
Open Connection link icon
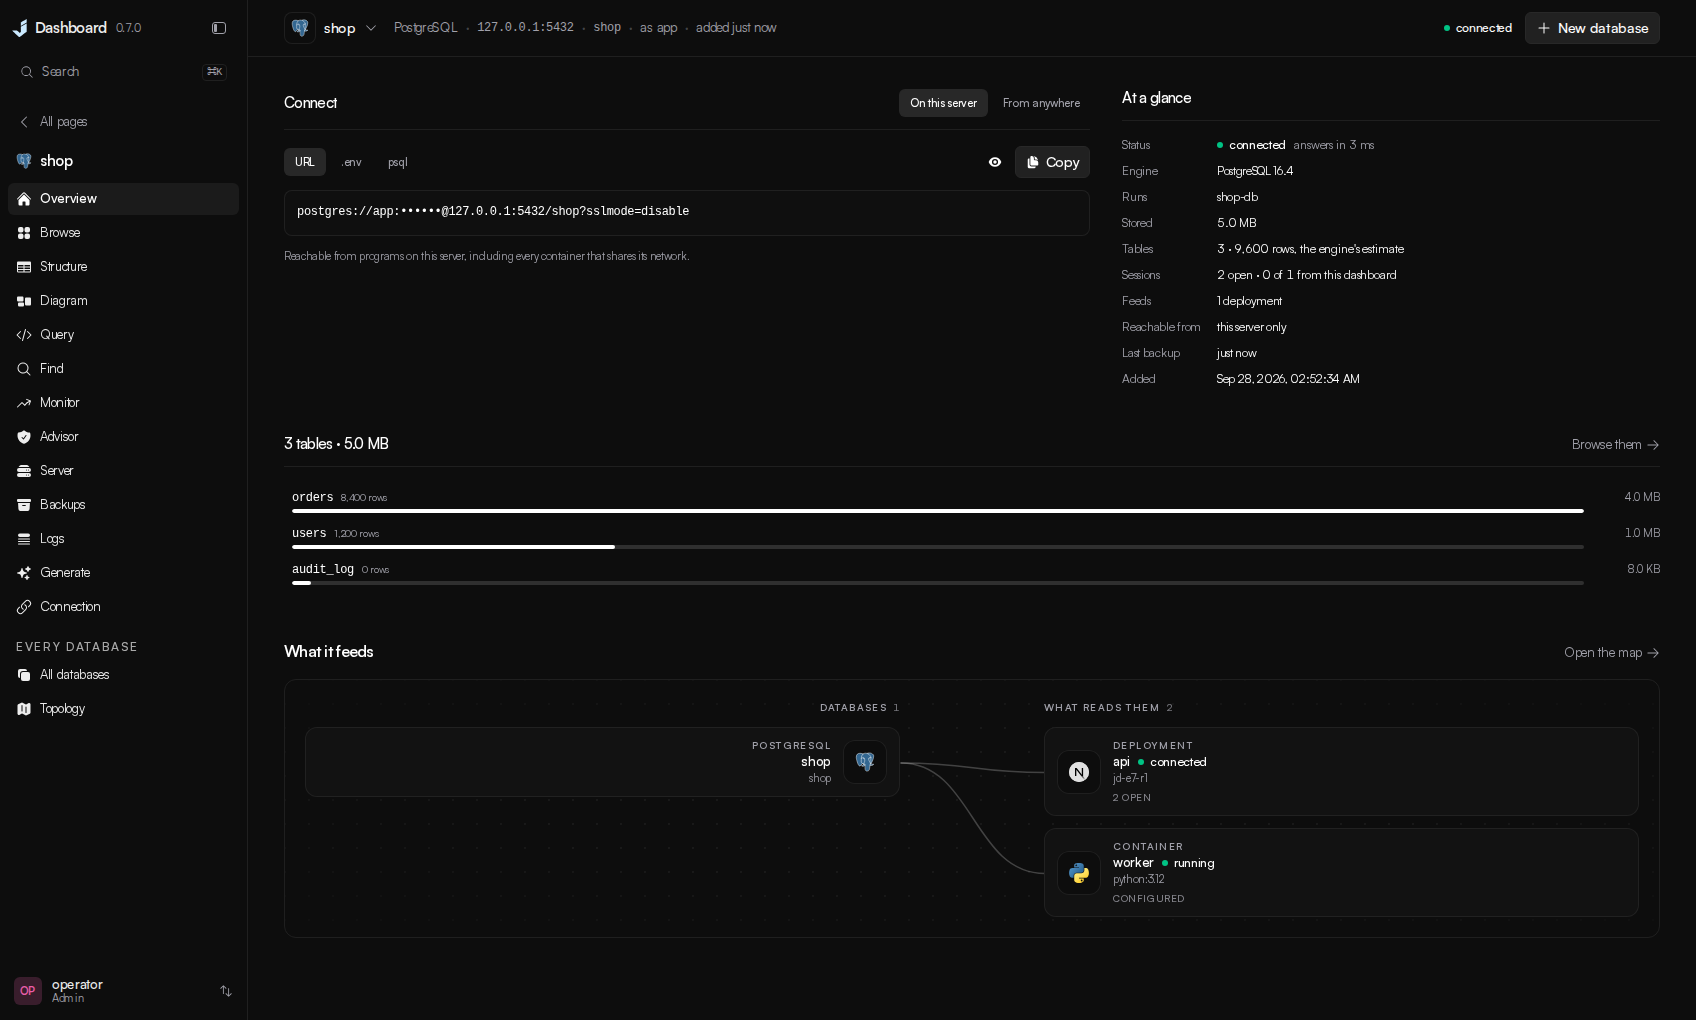(24, 607)
